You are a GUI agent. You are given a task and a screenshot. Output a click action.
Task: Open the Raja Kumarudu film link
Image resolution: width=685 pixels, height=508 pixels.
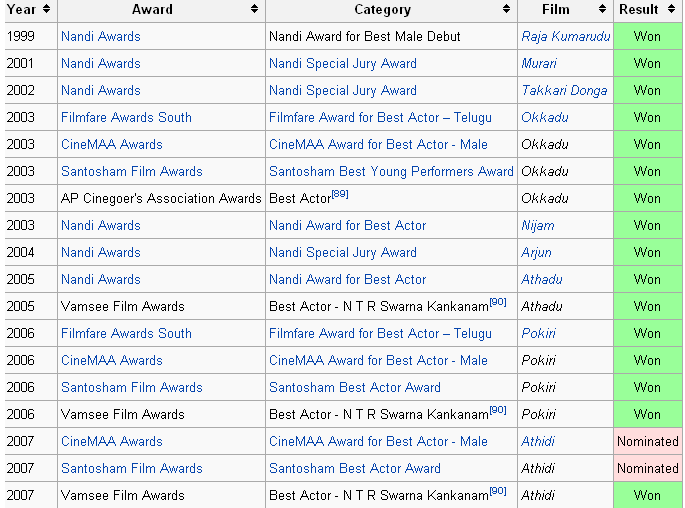[x=565, y=37]
